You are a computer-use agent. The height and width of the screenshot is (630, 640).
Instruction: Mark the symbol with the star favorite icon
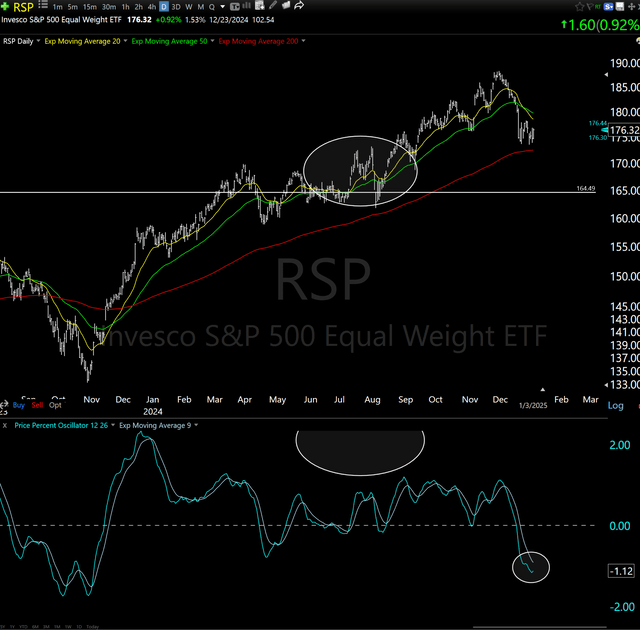[579, 7]
